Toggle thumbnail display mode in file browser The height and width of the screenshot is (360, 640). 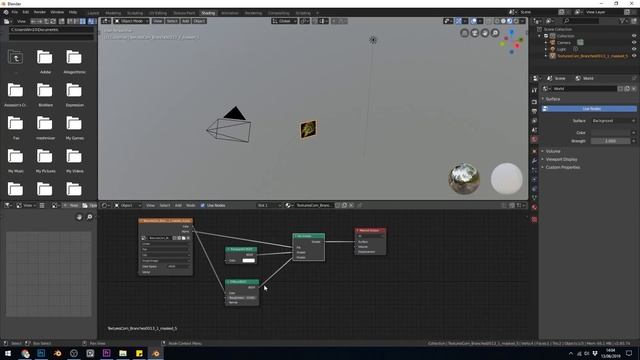[x=83, y=21]
